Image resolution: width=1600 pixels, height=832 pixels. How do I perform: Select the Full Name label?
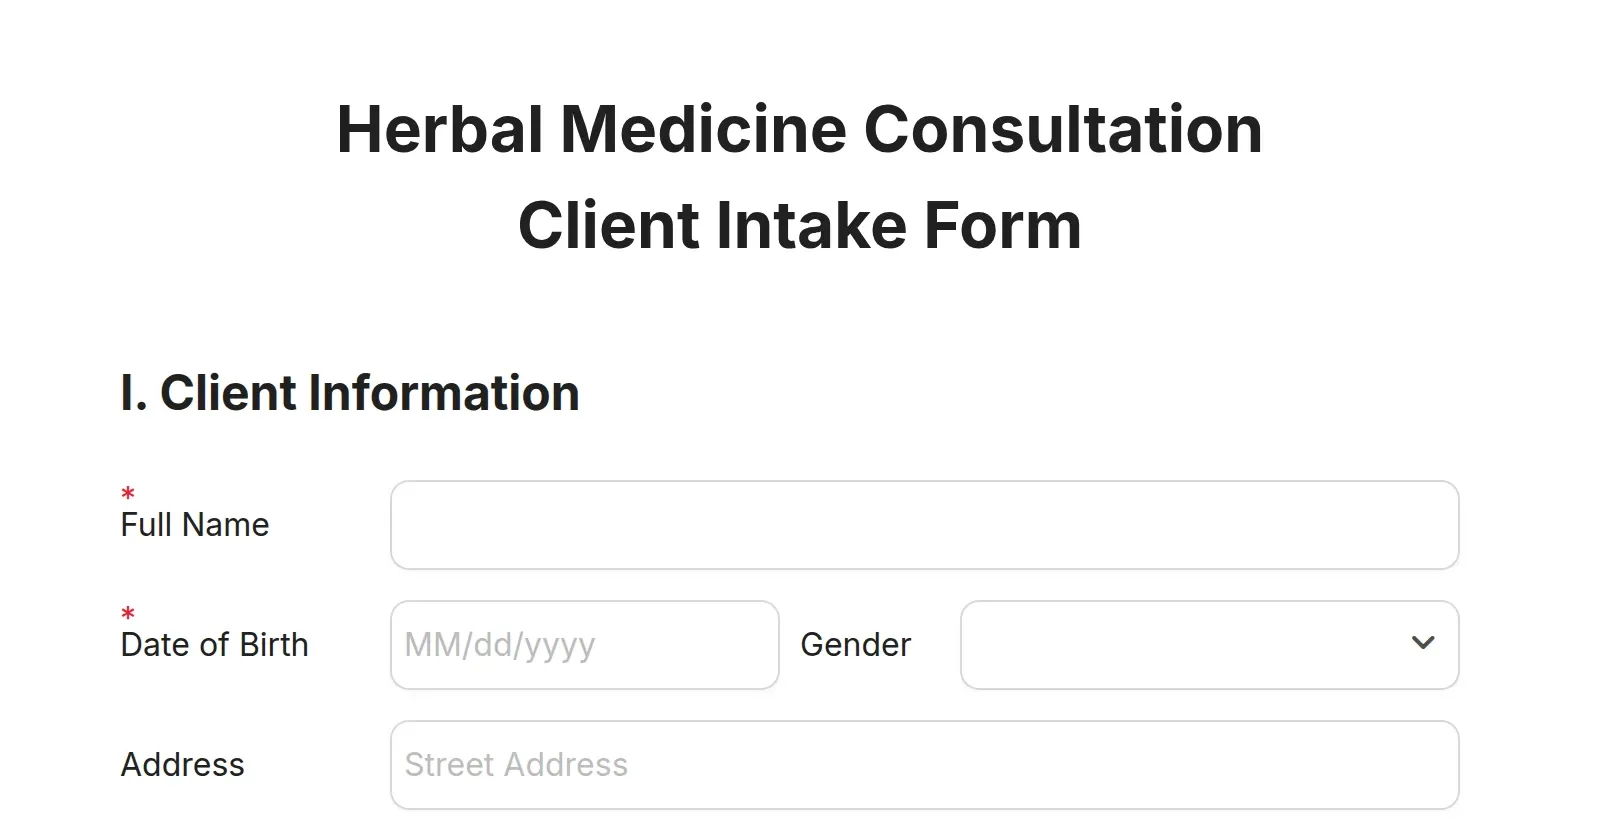click(194, 524)
